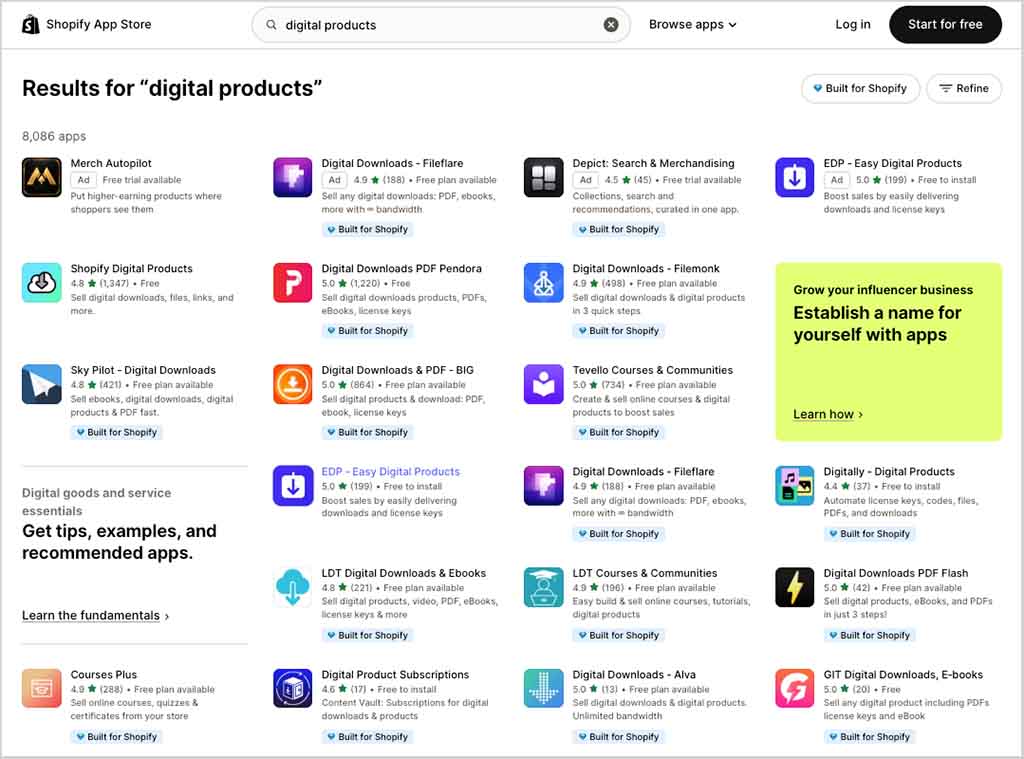The image size is (1024, 759).
Task: Open Digital Downloads & PDF - BIG icon
Action: (x=293, y=384)
